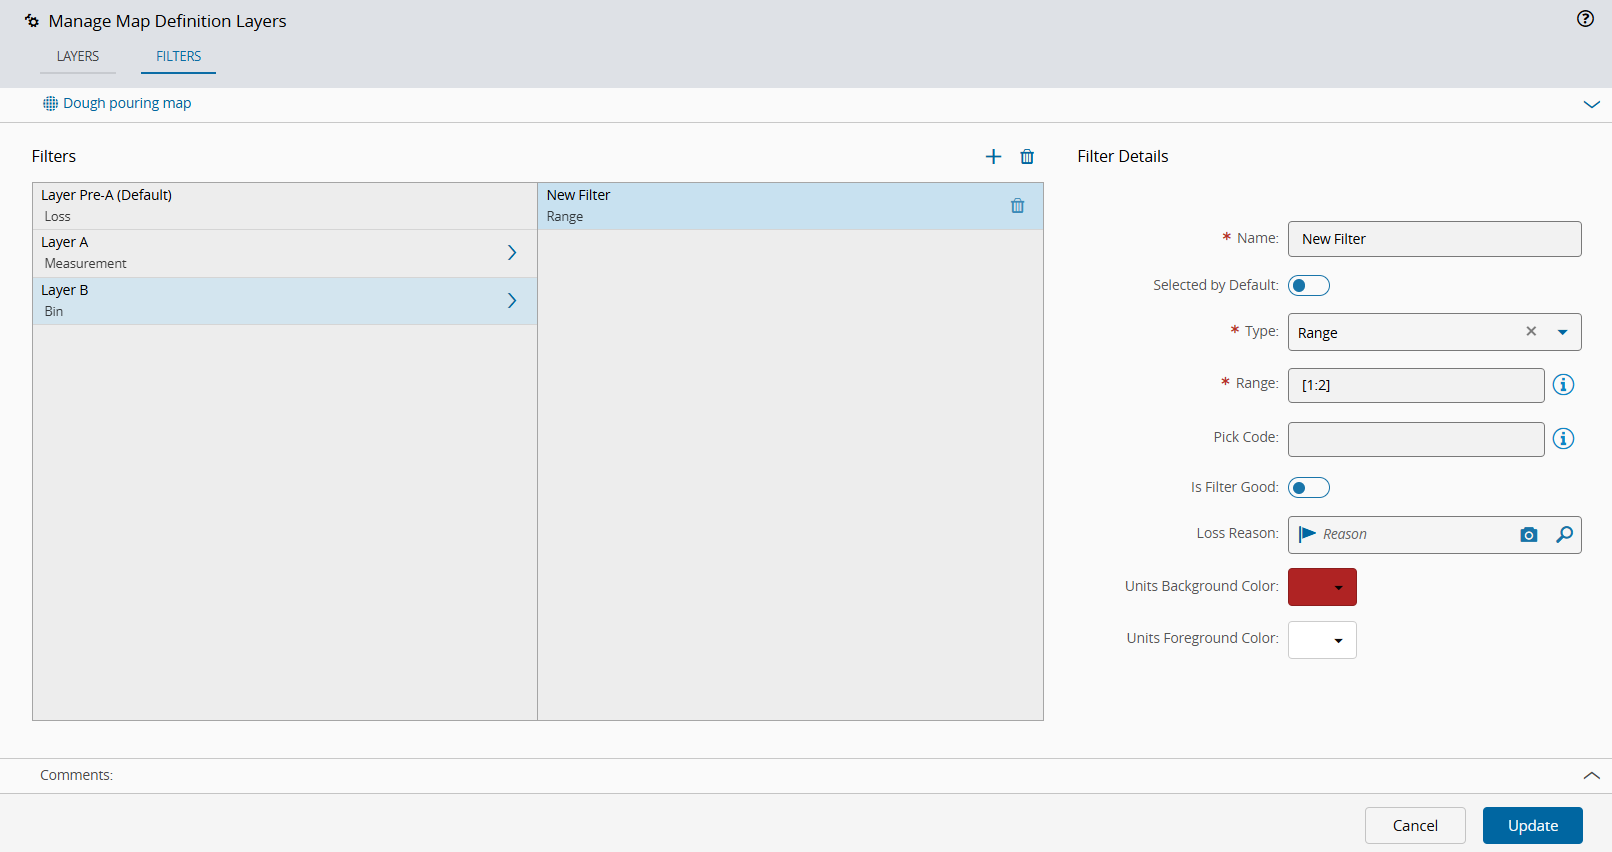This screenshot has height=852, width=1612.
Task: Open the Dough pouring map link
Action: 127,103
